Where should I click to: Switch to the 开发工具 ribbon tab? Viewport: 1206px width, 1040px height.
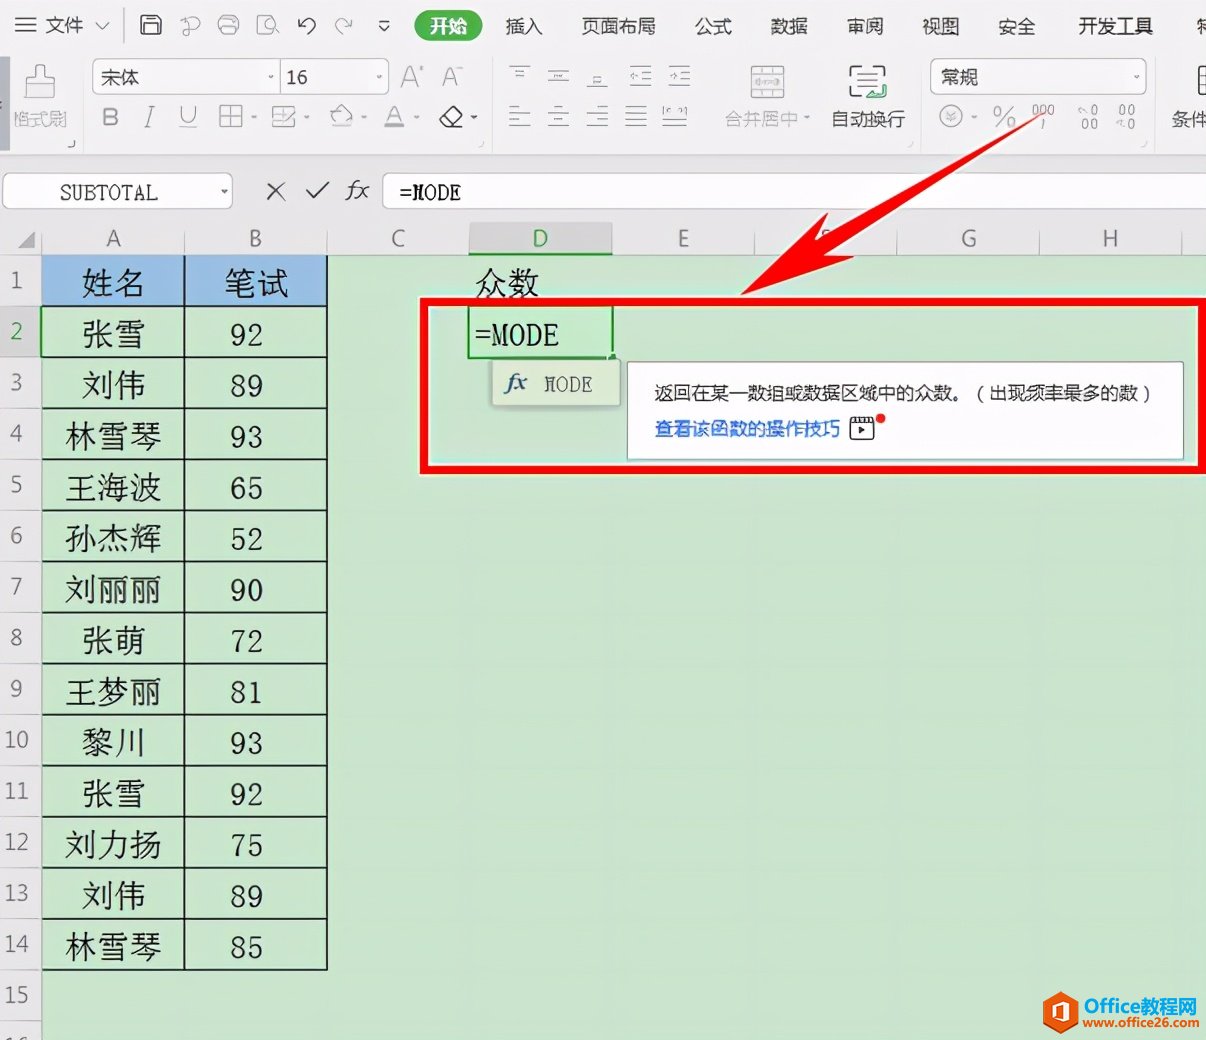point(1115,26)
